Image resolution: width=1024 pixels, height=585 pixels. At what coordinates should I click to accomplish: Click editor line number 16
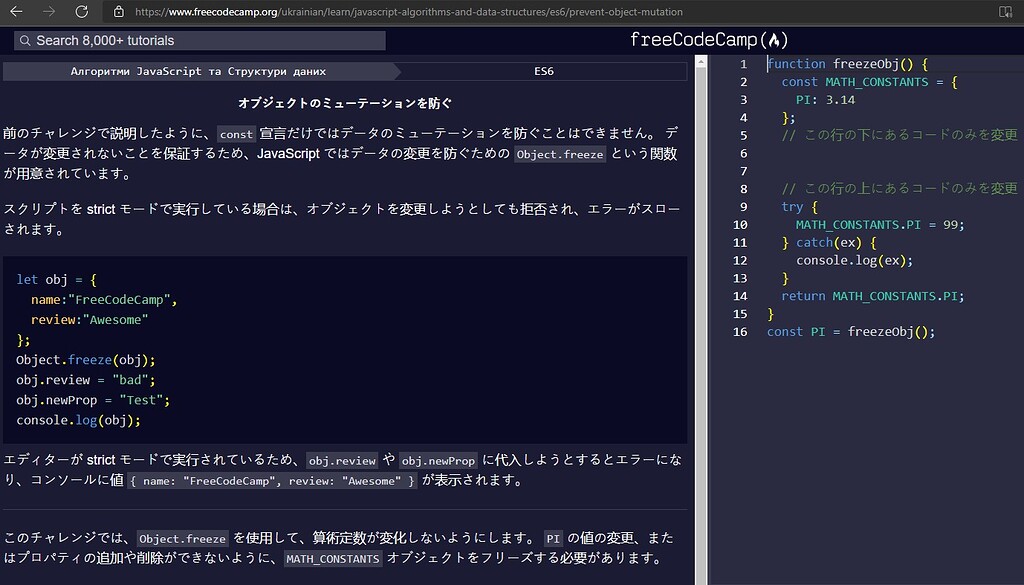(x=740, y=332)
